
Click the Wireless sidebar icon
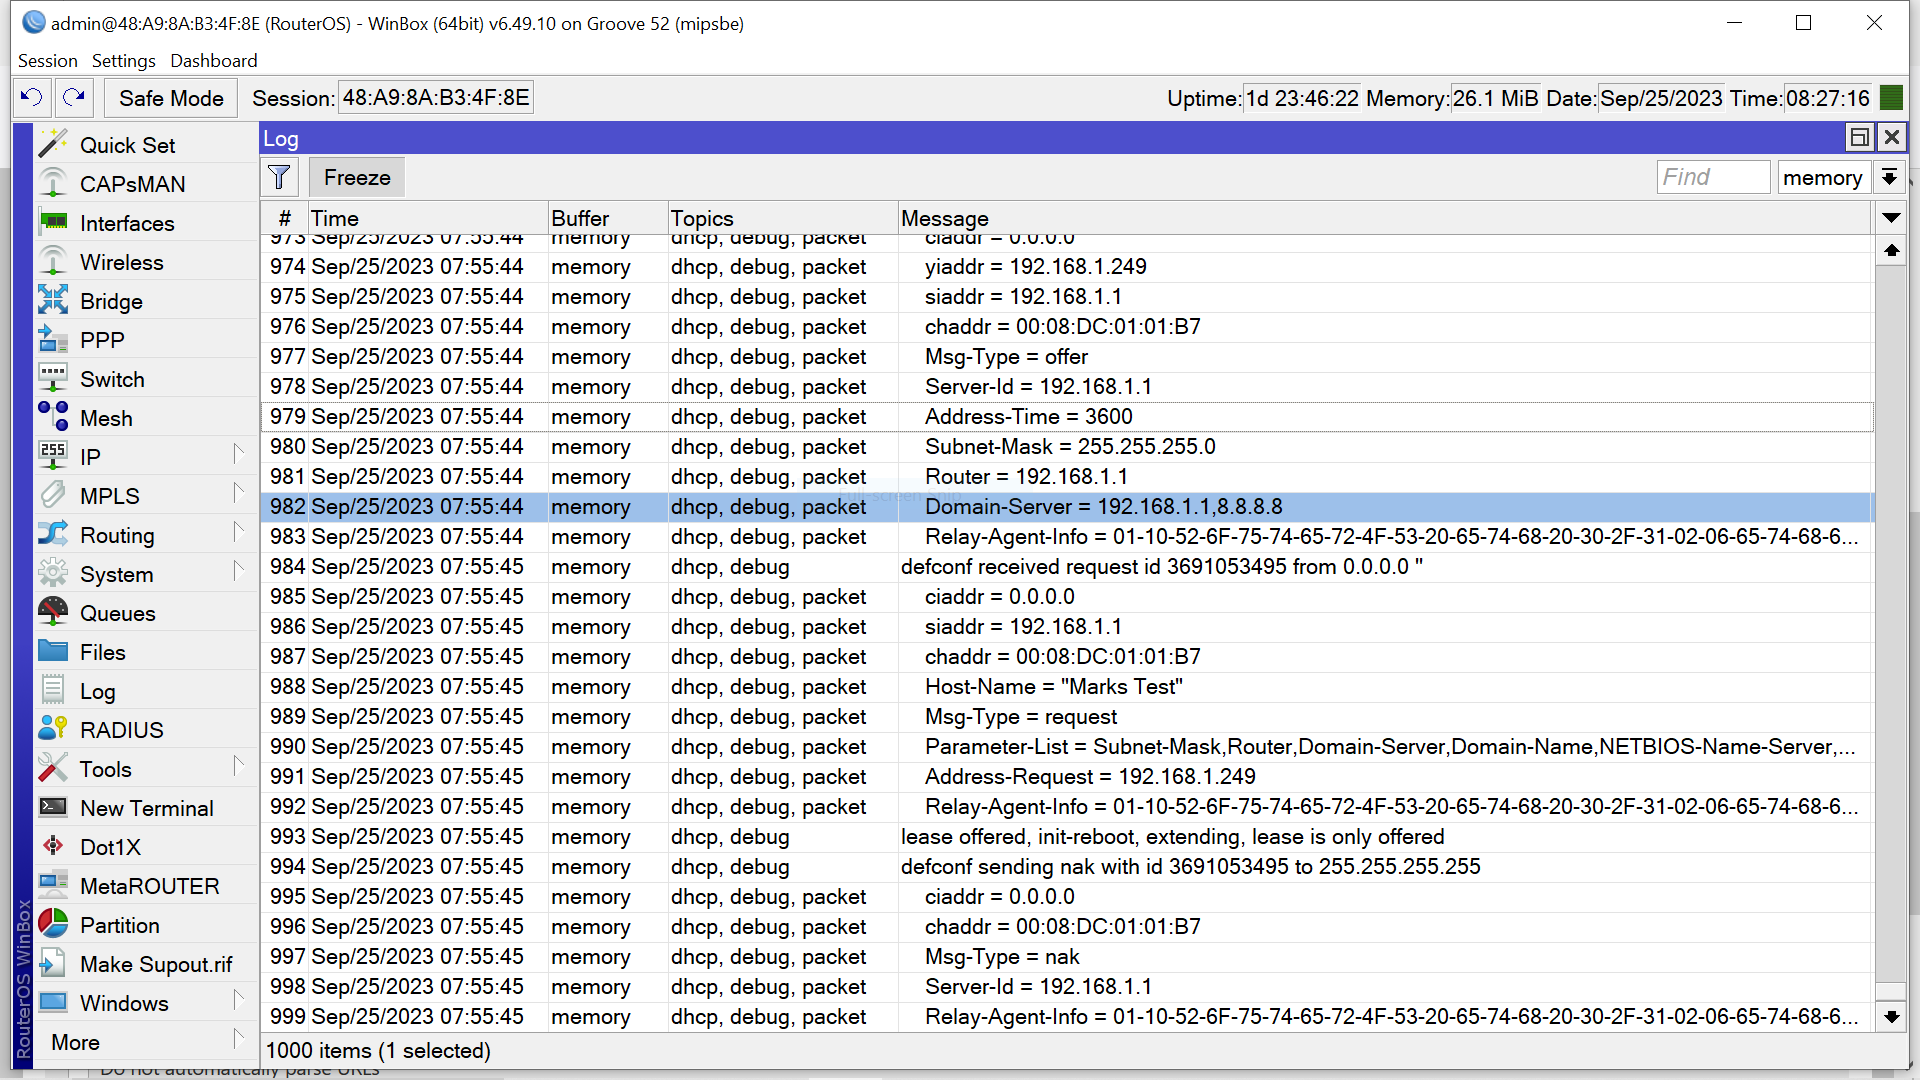53,262
